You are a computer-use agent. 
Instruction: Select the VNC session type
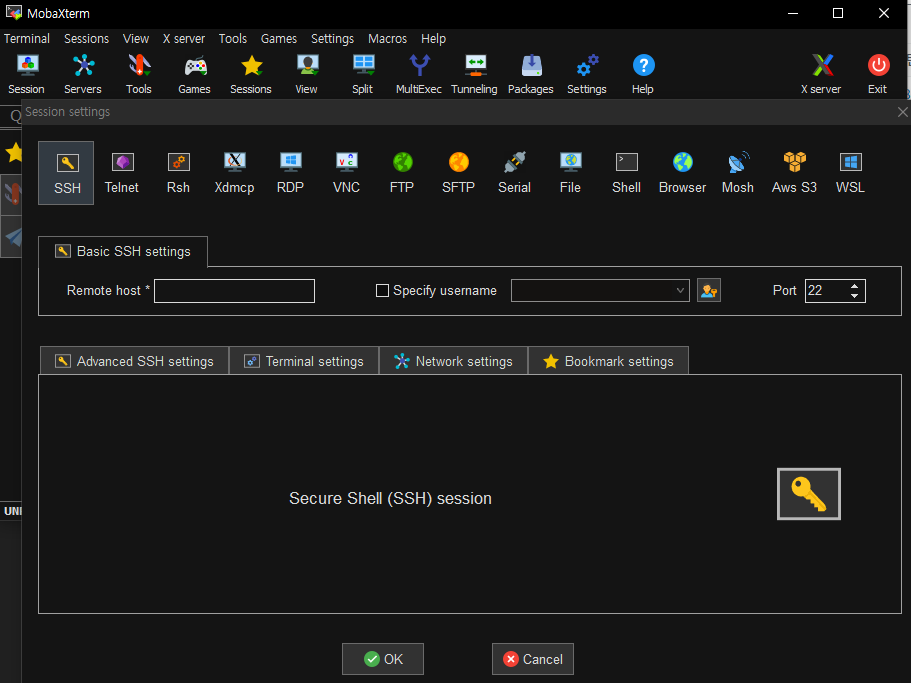pos(346,172)
